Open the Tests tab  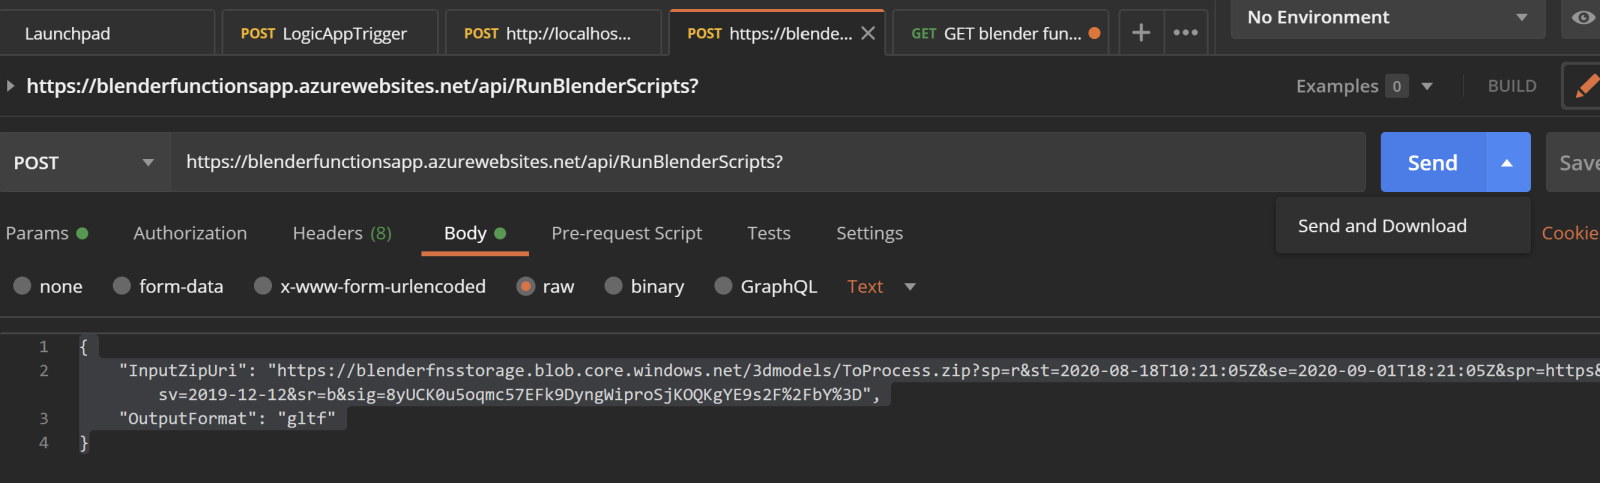[x=769, y=233]
